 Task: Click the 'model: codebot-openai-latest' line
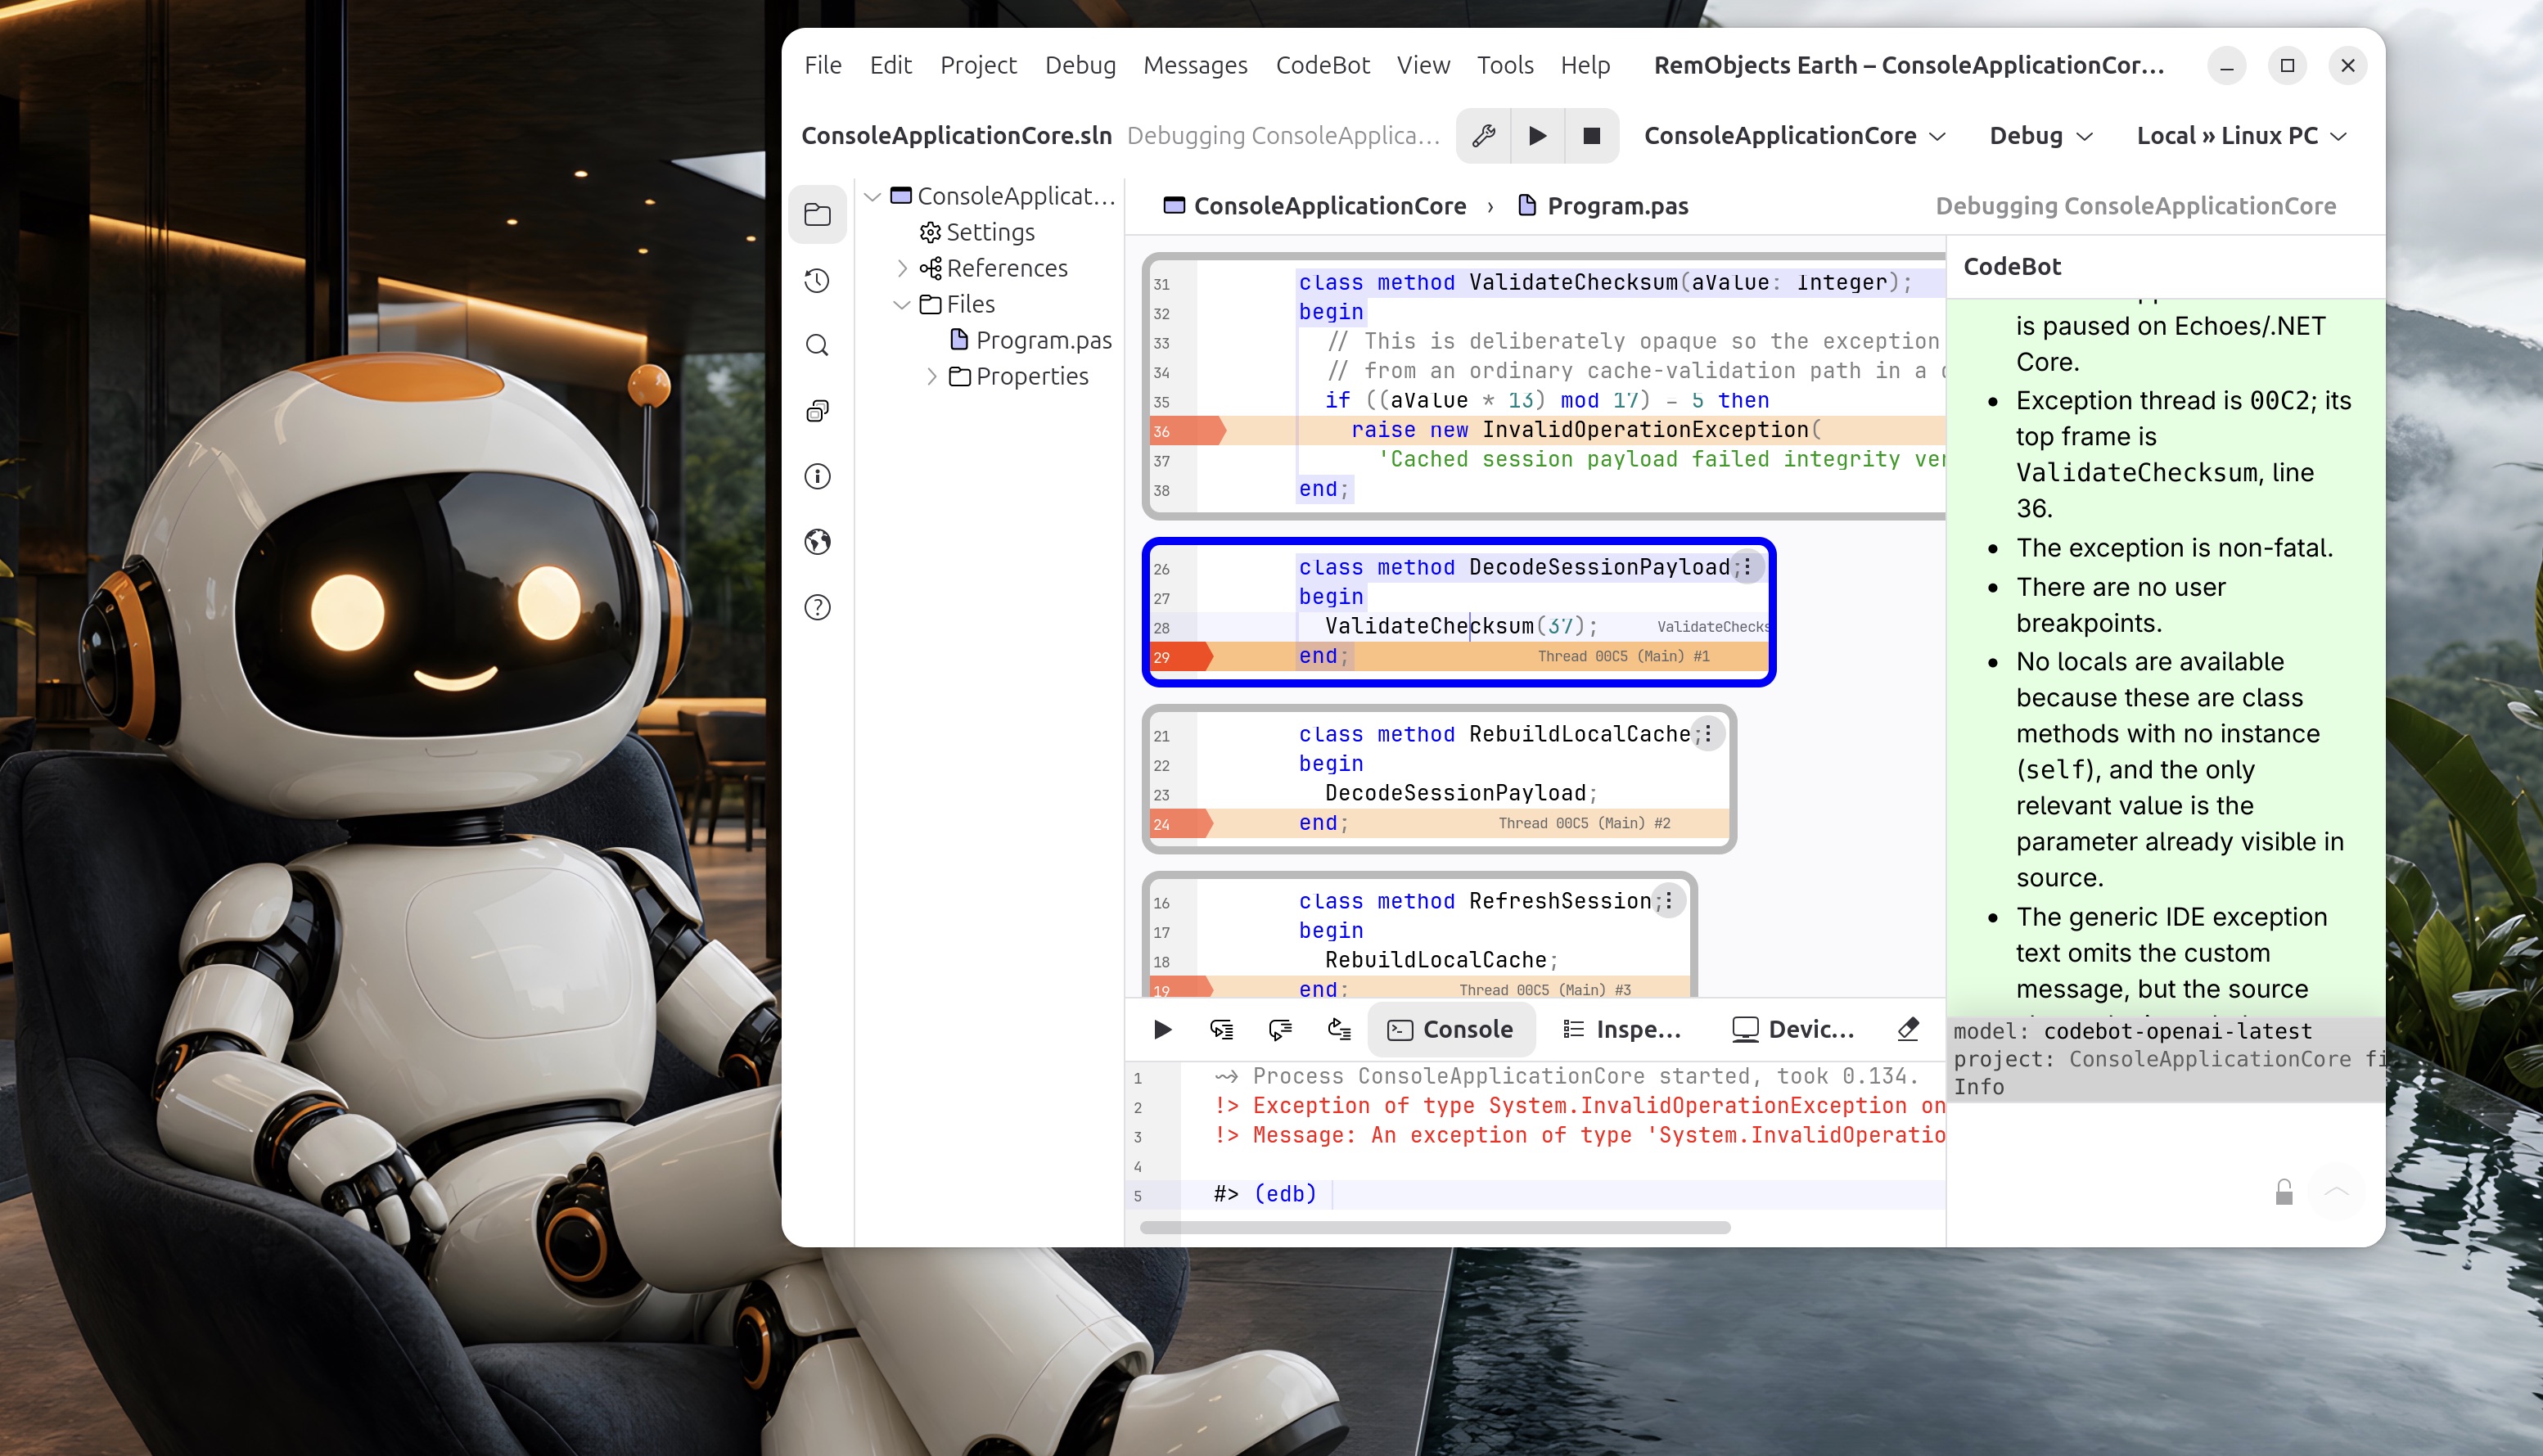2132,1031
